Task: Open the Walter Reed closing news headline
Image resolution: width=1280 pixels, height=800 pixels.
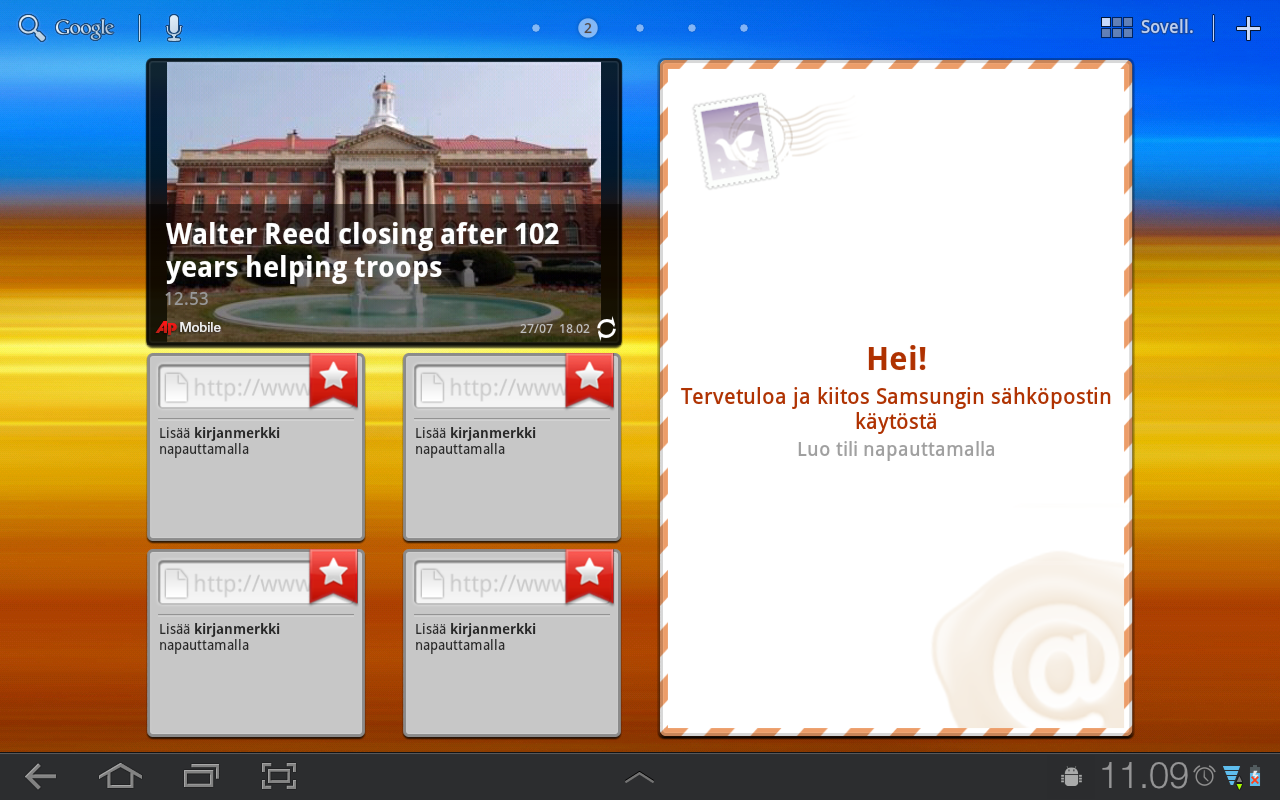Action: coord(362,250)
